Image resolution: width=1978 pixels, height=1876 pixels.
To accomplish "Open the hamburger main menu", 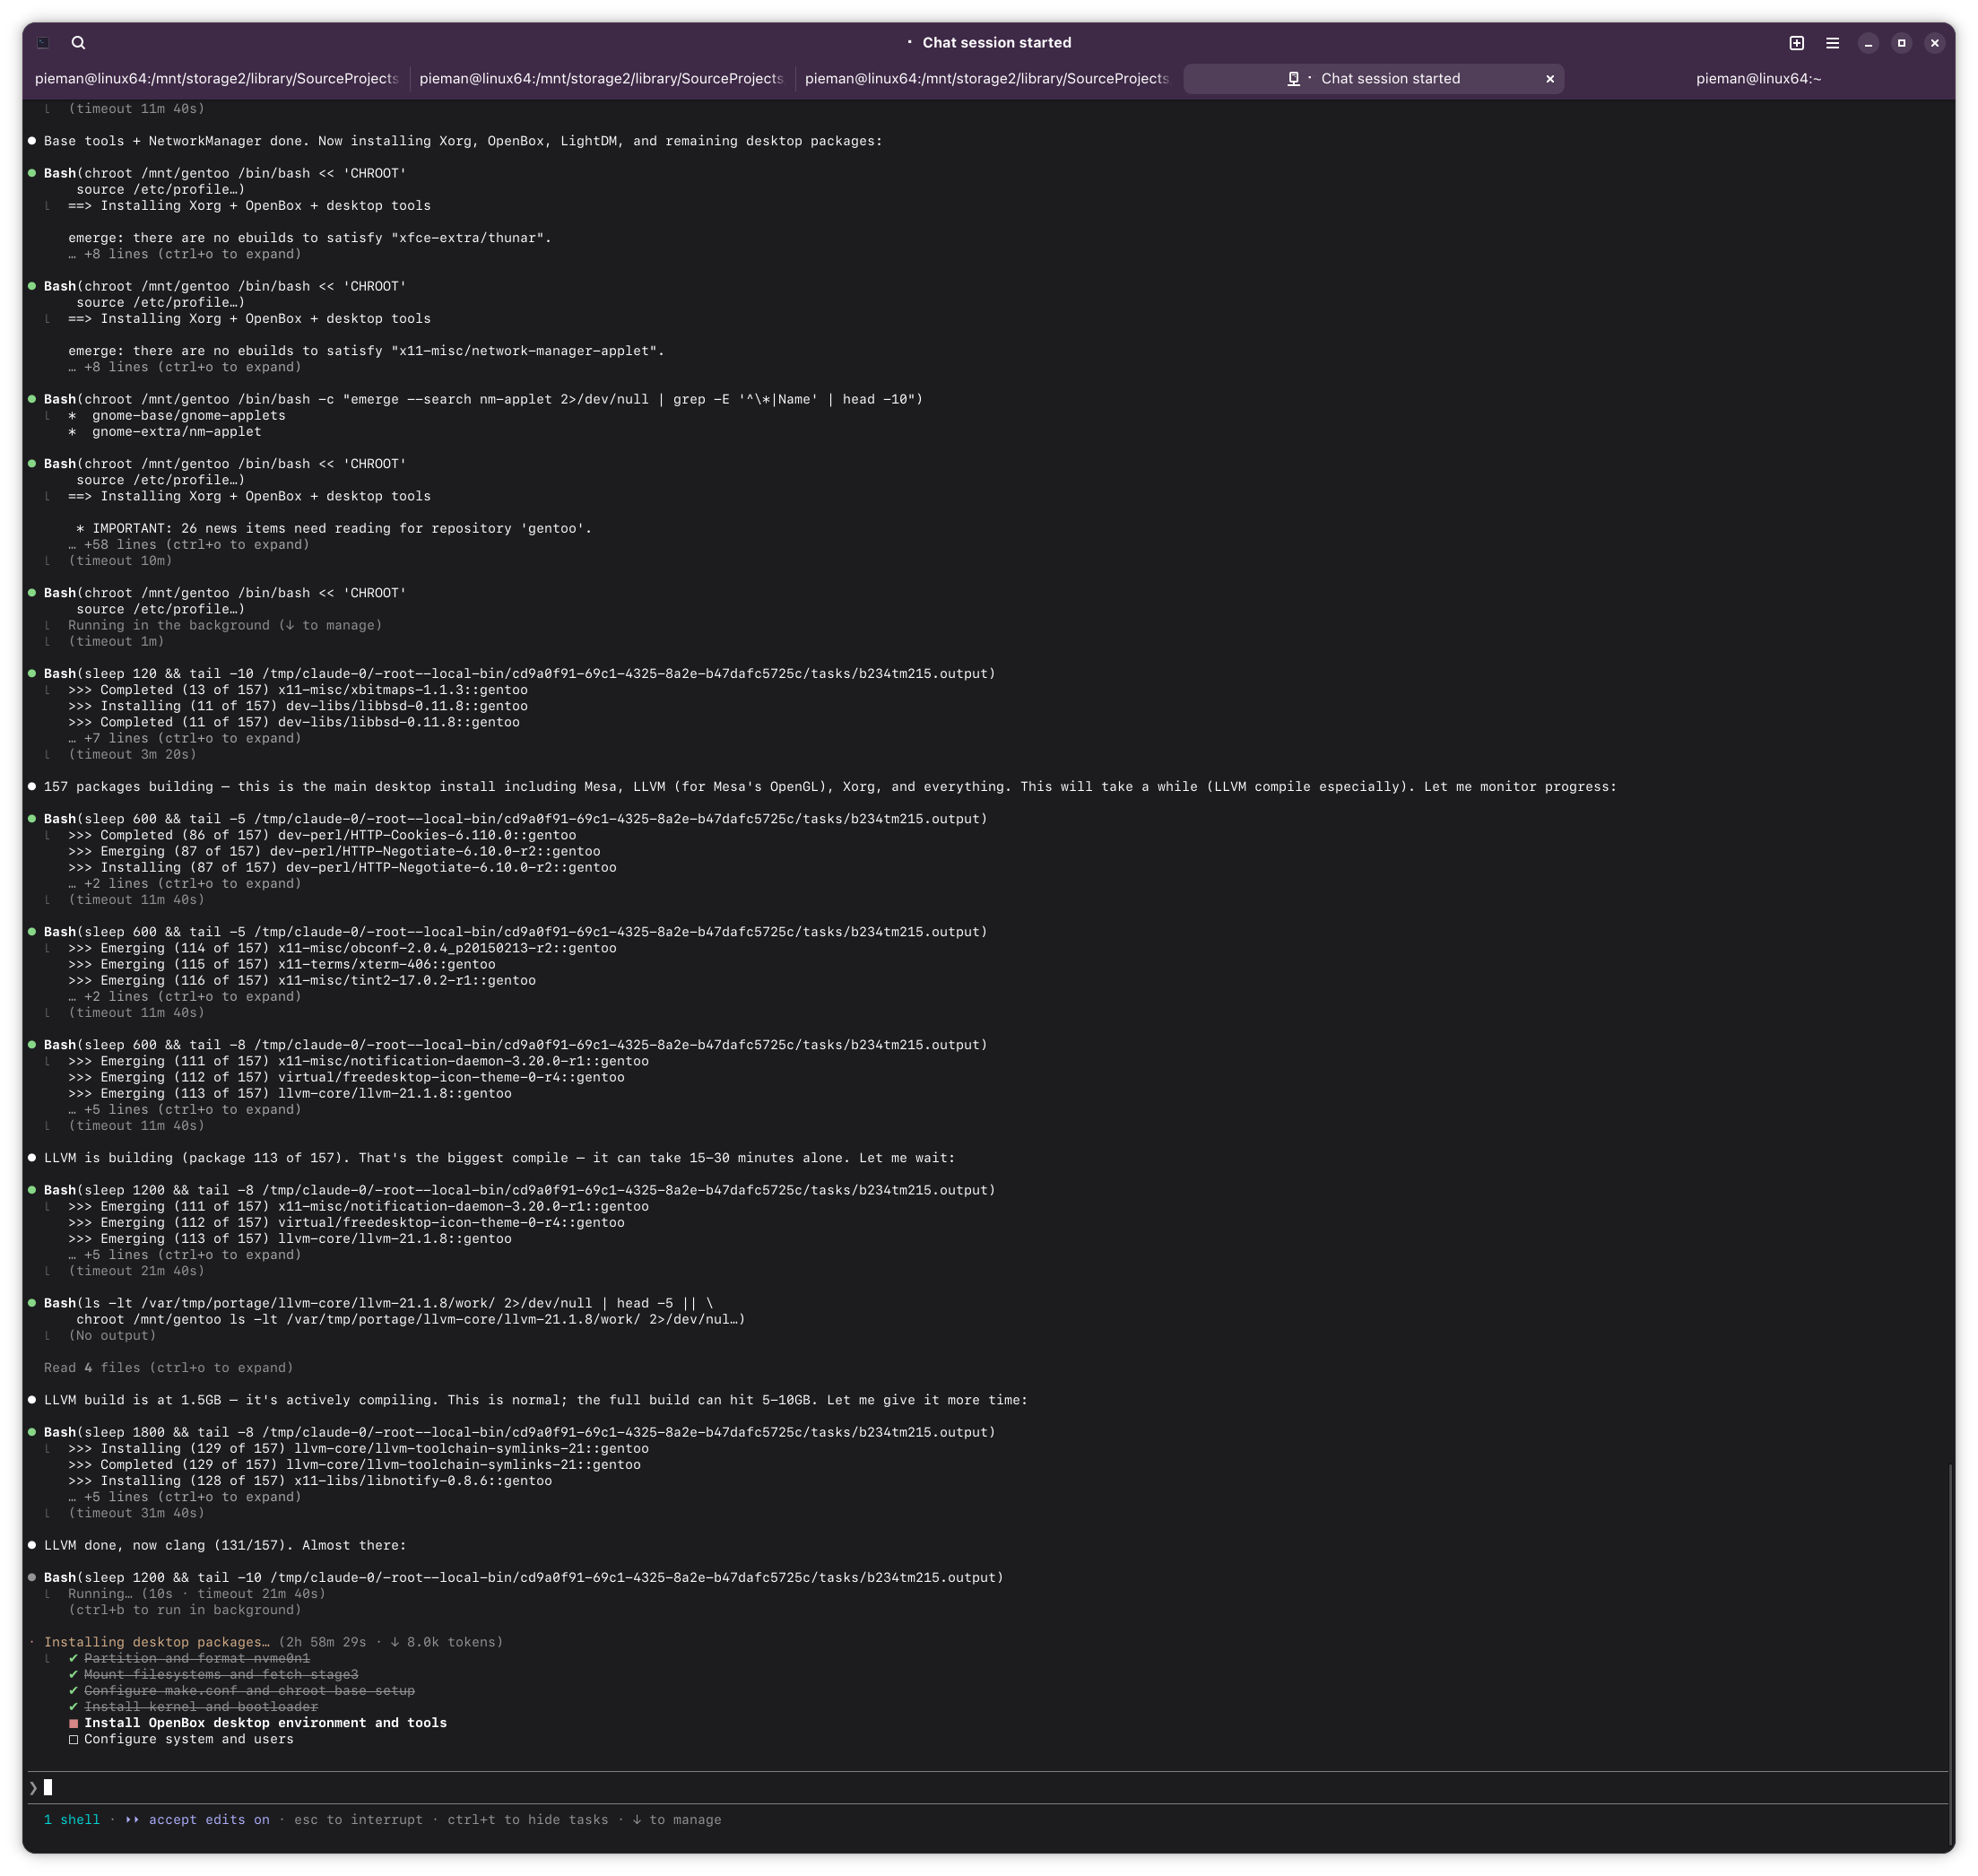I will (x=1832, y=43).
